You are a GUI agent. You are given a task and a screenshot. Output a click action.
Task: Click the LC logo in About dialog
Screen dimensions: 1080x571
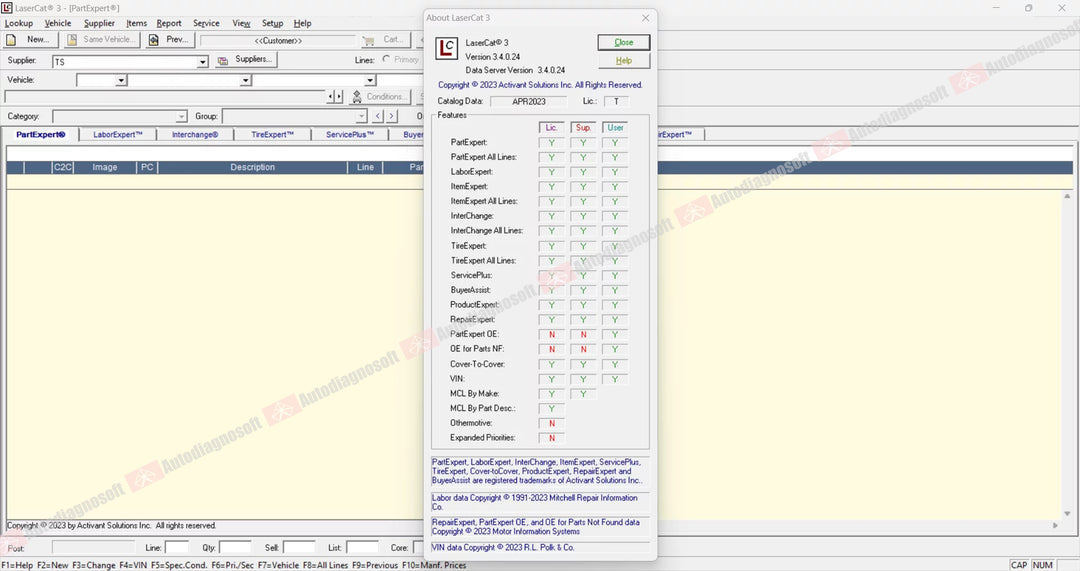pos(446,48)
